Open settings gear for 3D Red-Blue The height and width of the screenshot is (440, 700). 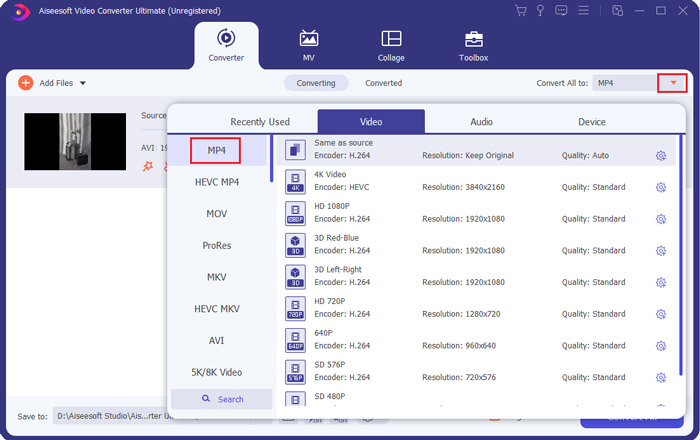click(661, 250)
